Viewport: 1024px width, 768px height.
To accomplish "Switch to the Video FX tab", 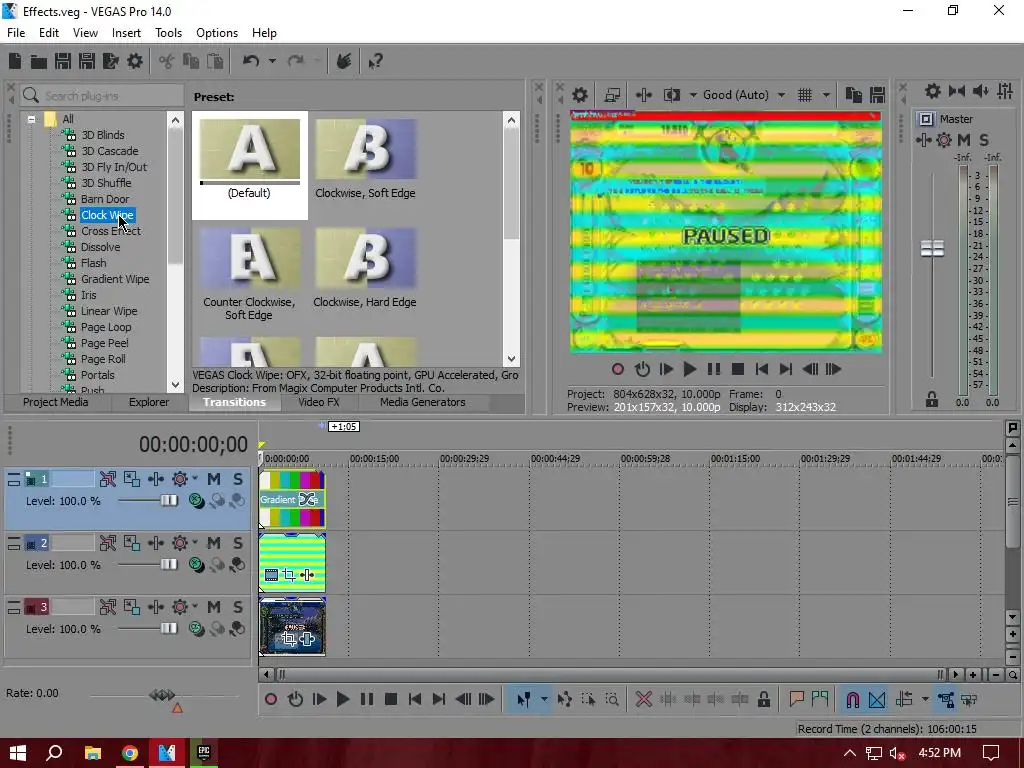I will pos(319,402).
